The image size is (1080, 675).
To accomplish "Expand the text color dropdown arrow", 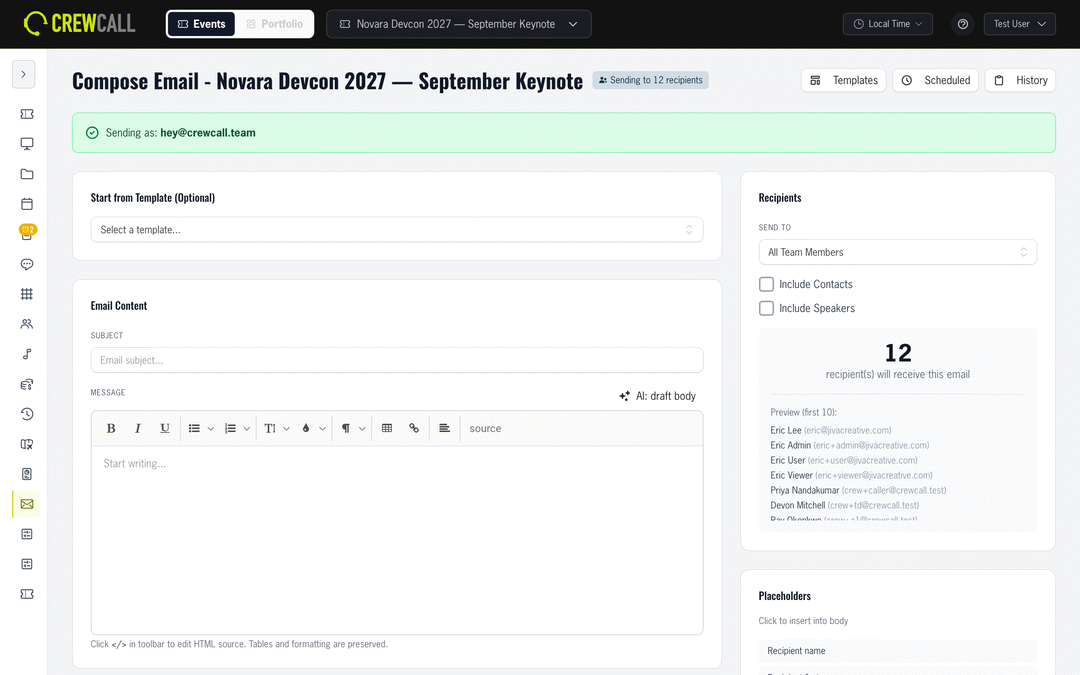I will [x=322, y=429].
